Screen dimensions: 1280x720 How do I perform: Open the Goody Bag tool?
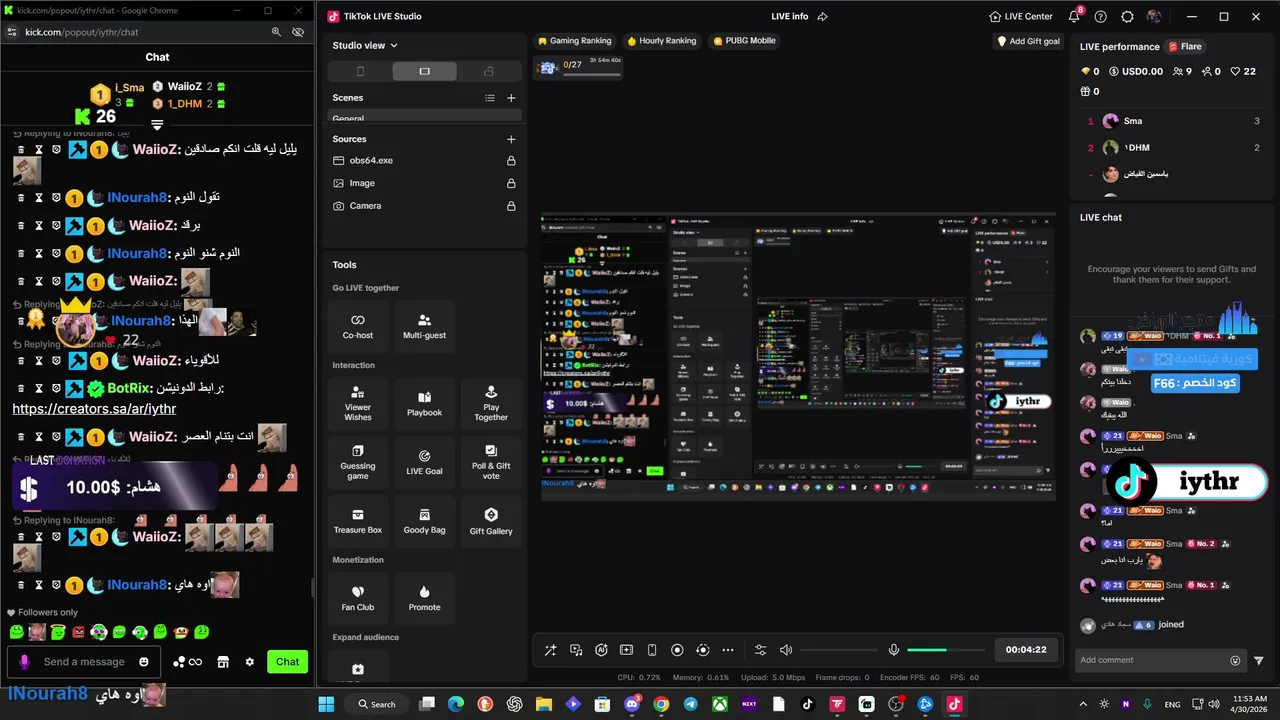pos(424,521)
